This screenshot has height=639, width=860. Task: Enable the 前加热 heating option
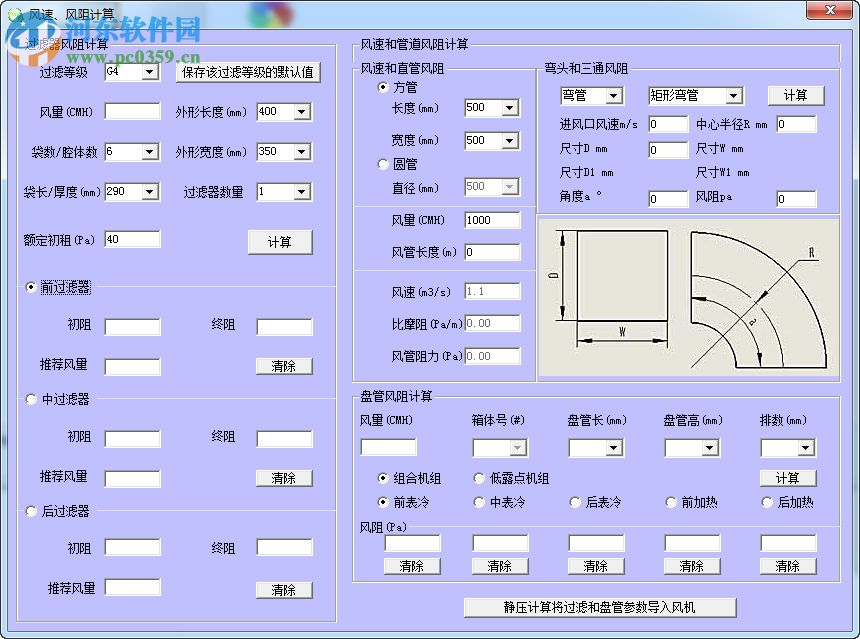coord(670,501)
